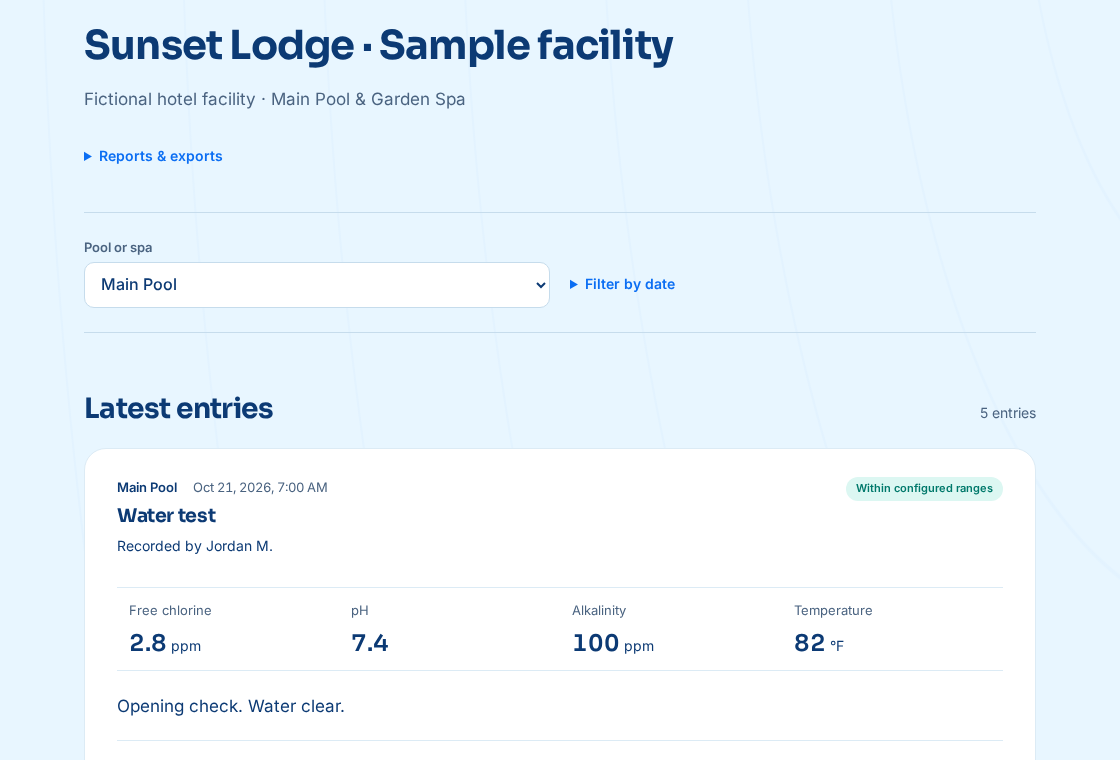Image resolution: width=1120 pixels, height=760 pixels.
Task: Click the Temperature label
Action: tap(833, 611)
